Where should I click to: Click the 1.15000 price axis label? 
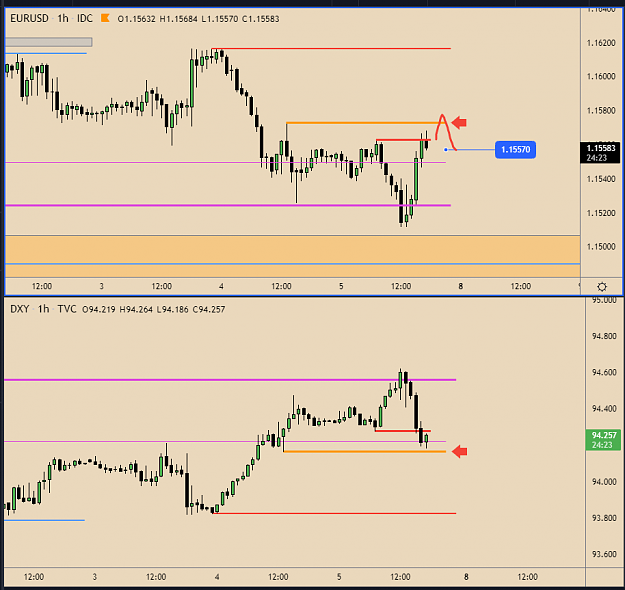tap(601, 247)
